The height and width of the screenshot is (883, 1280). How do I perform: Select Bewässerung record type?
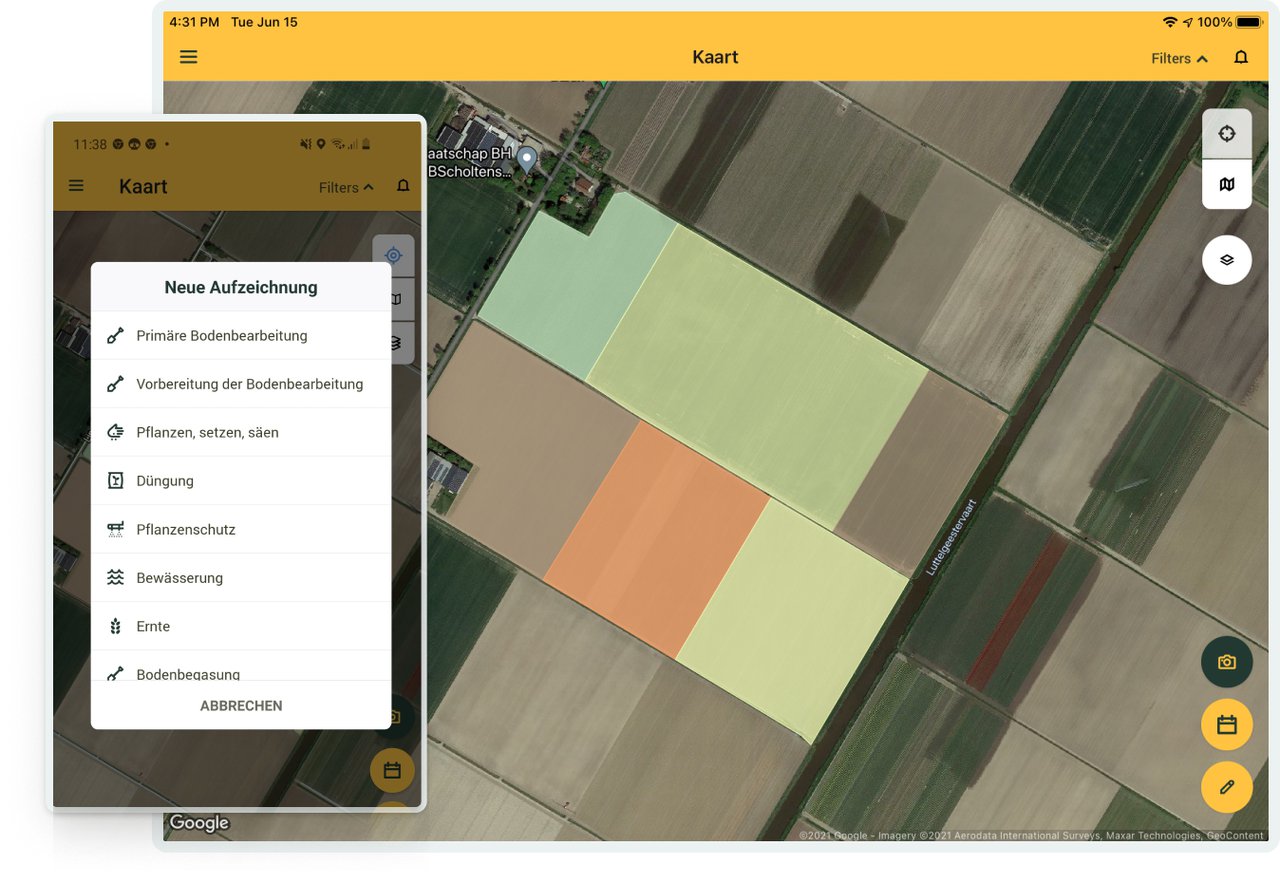tap(241, 578)
